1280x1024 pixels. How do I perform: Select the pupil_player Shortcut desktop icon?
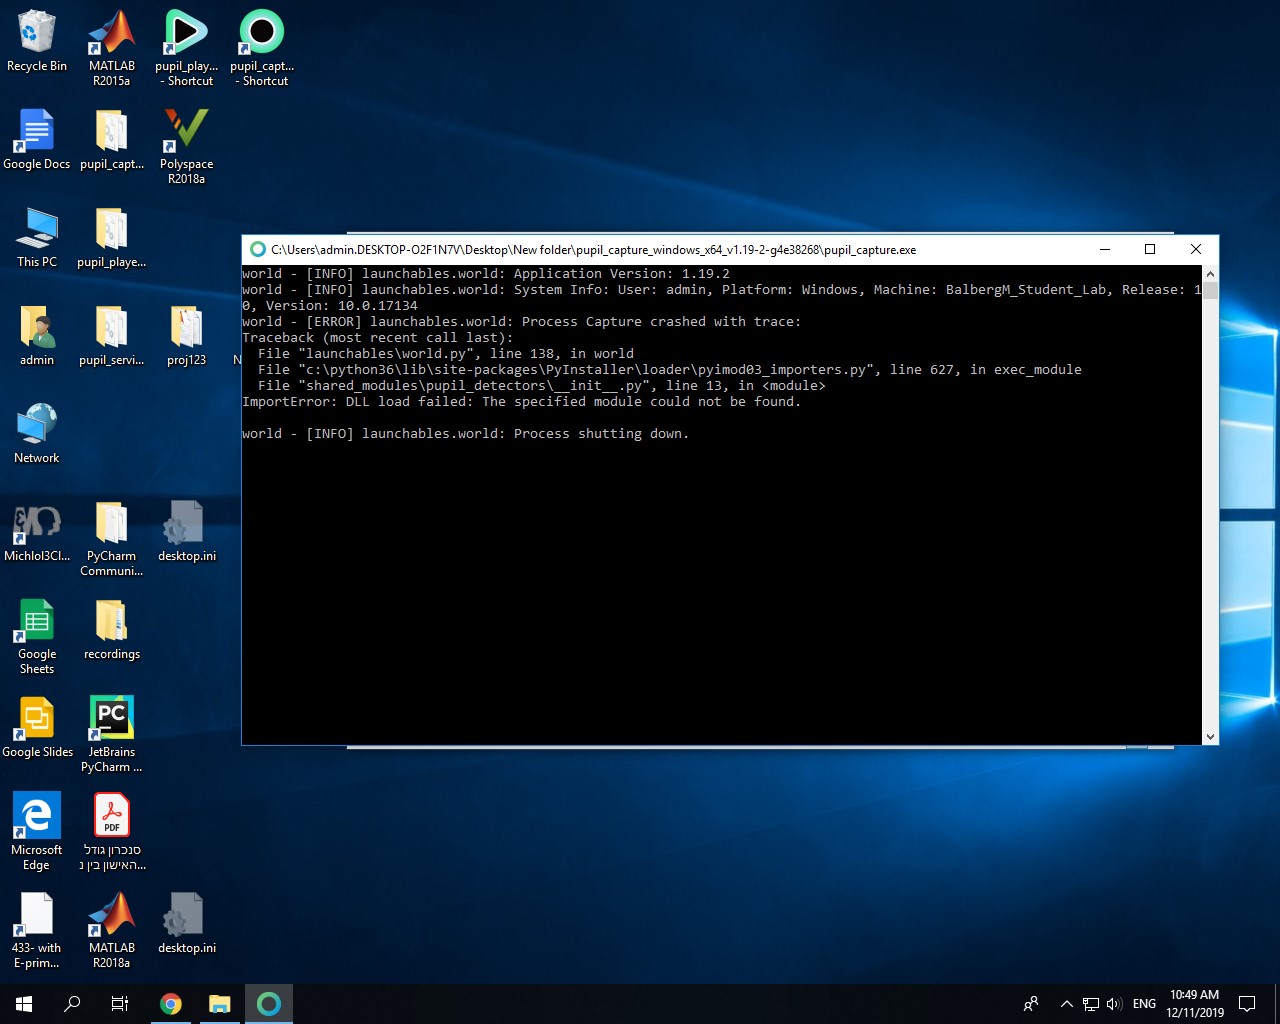pyautogui.click(x=186, y=48)
